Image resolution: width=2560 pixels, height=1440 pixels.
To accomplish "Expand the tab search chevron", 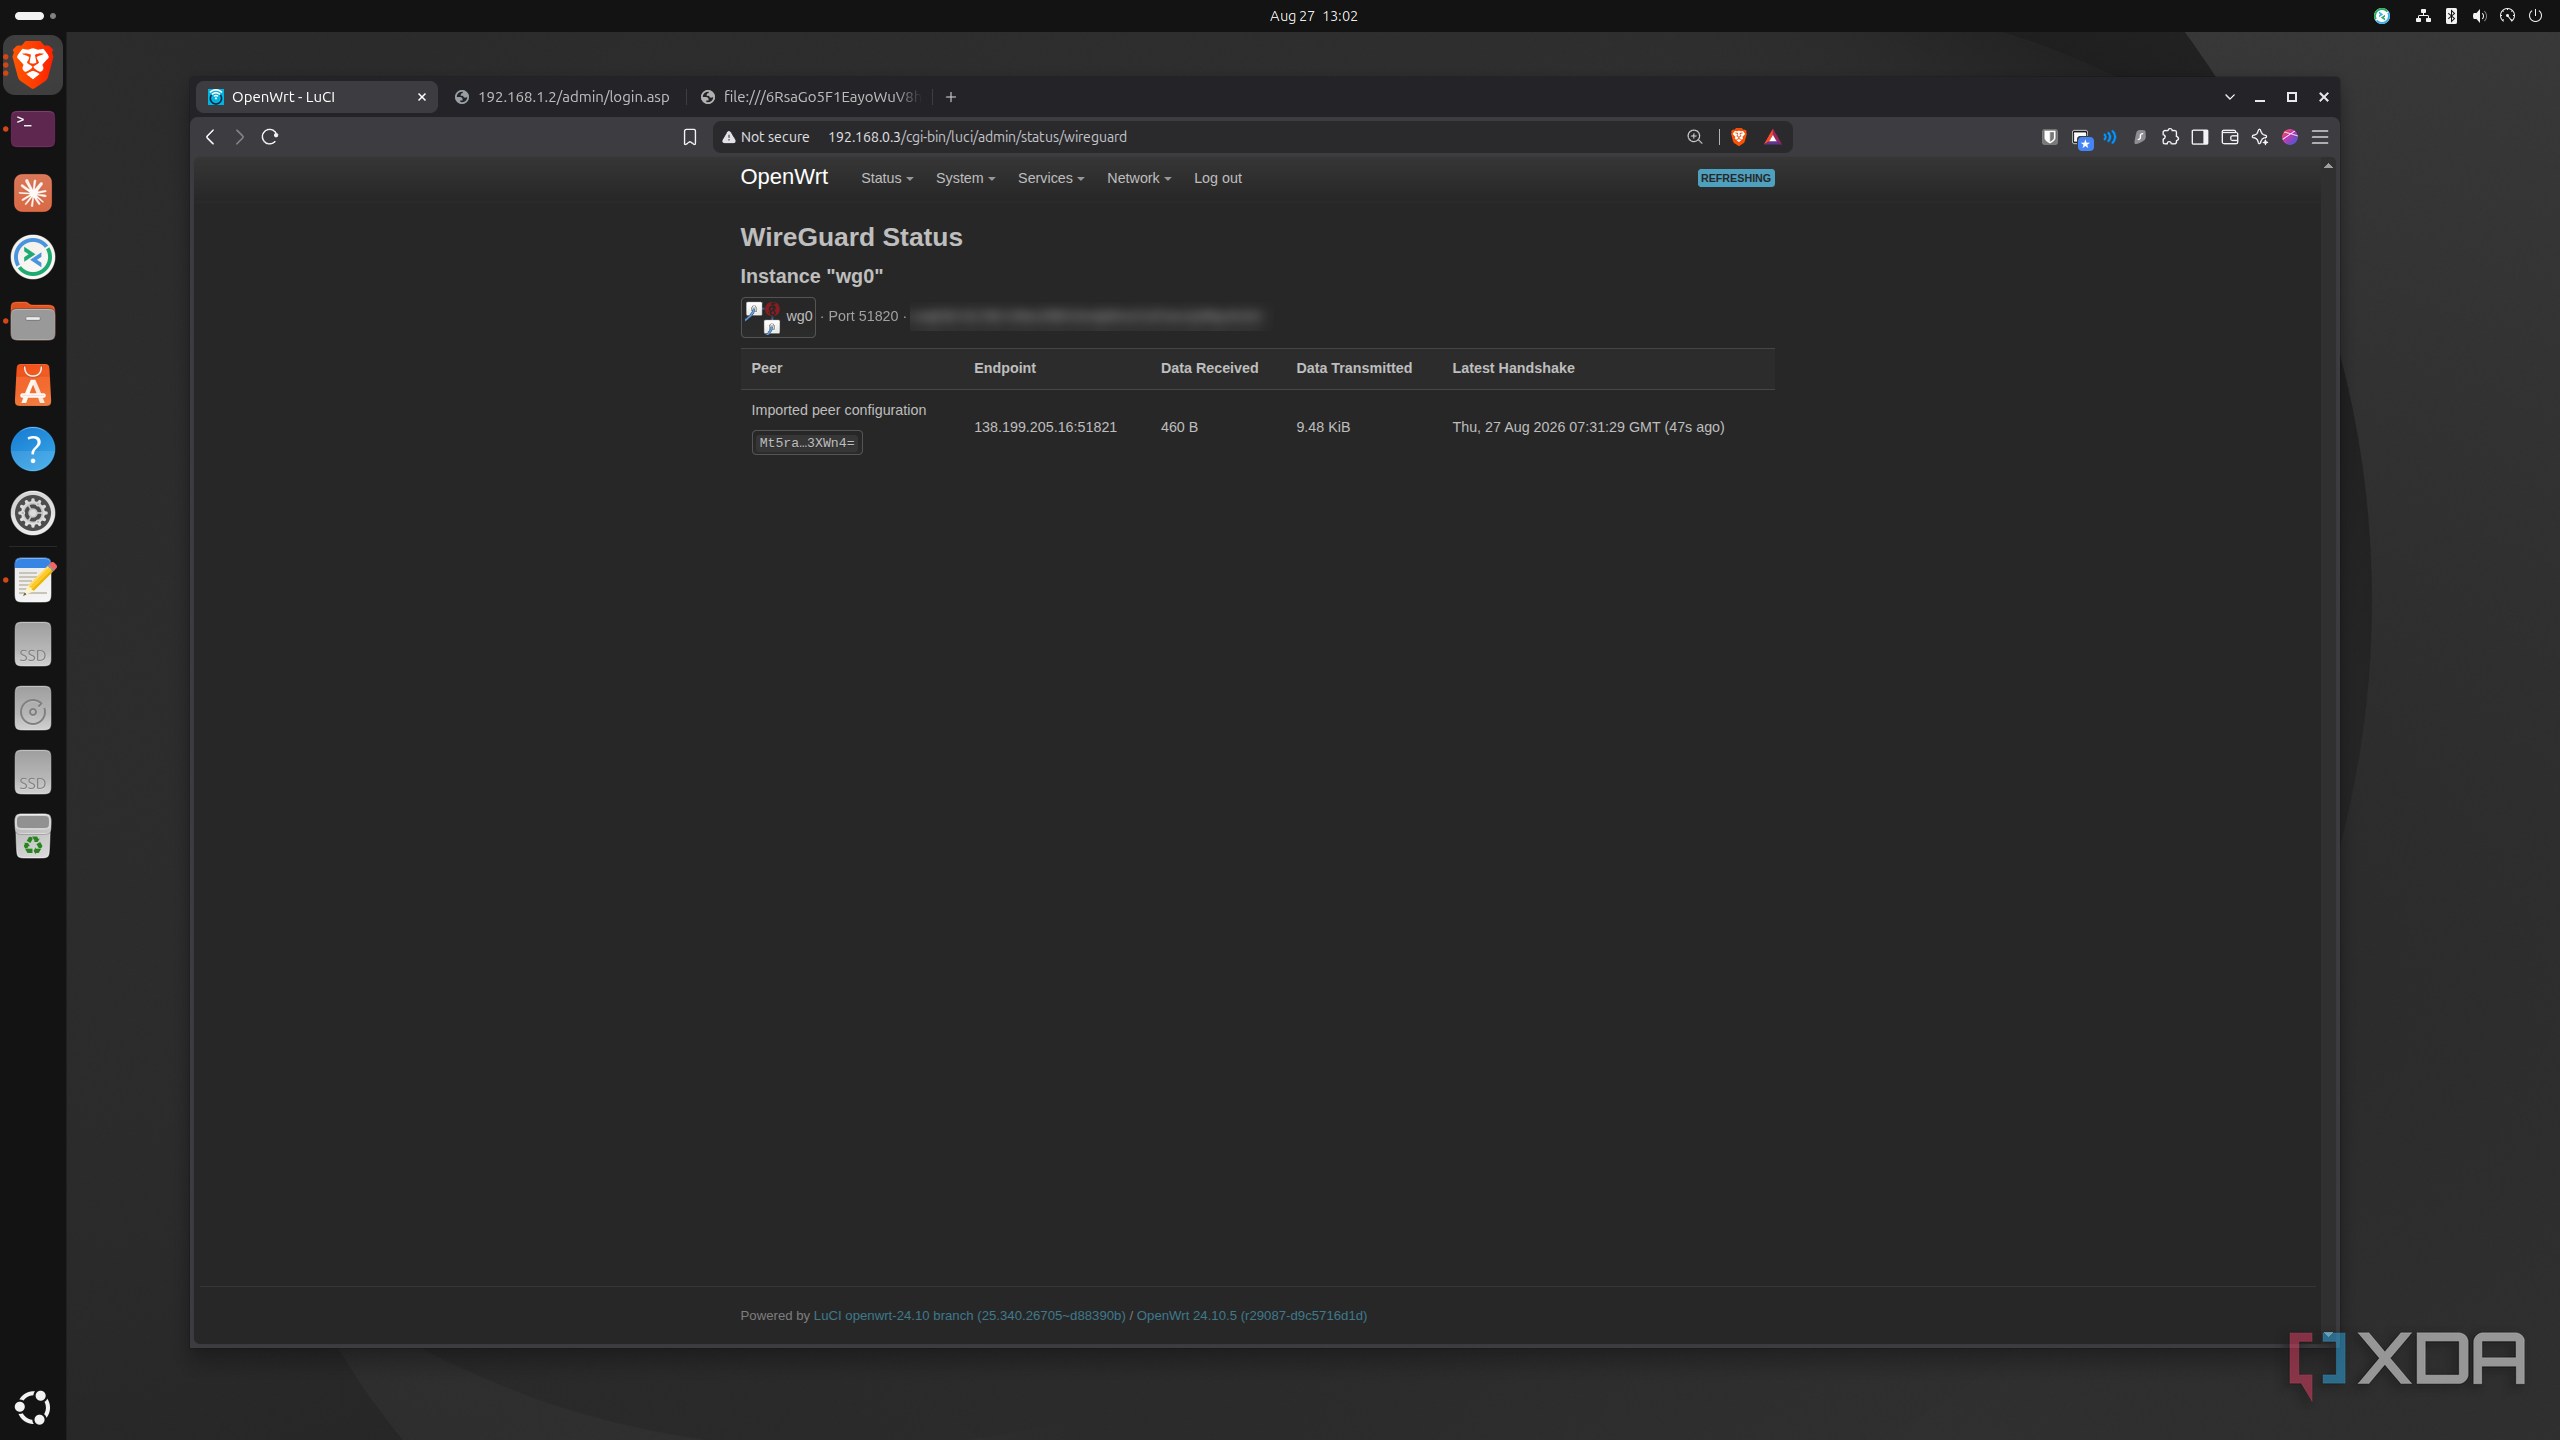I will click(x=2230, y=97).
